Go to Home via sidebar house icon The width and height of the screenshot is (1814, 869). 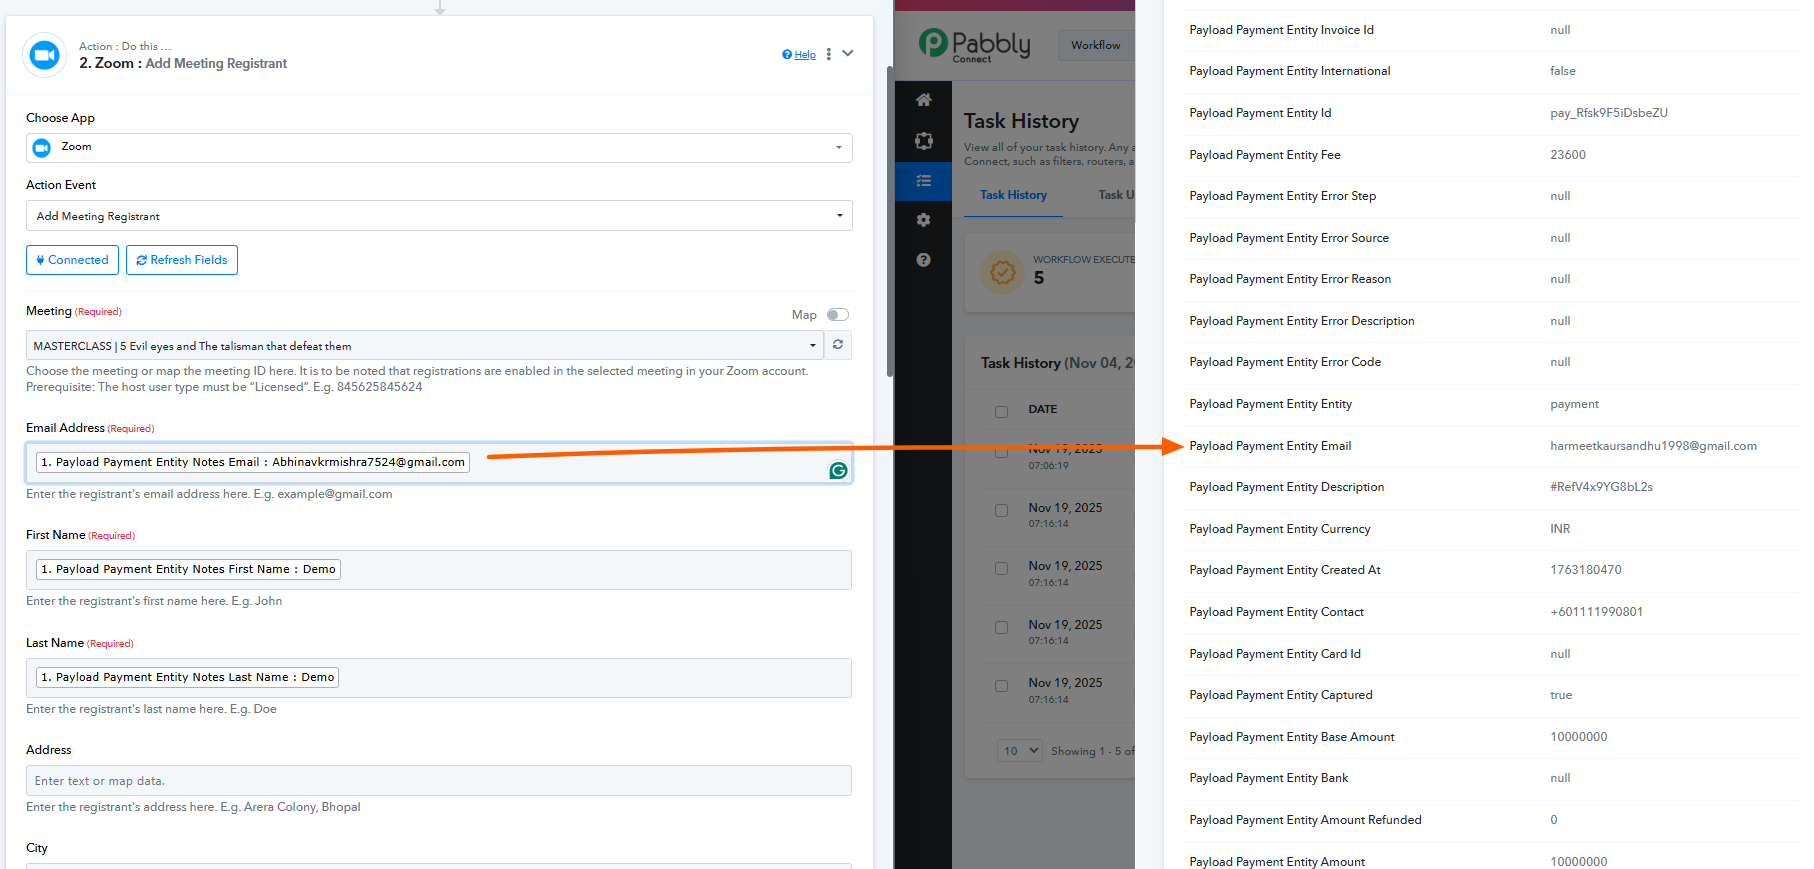click(x=923, y=100)
